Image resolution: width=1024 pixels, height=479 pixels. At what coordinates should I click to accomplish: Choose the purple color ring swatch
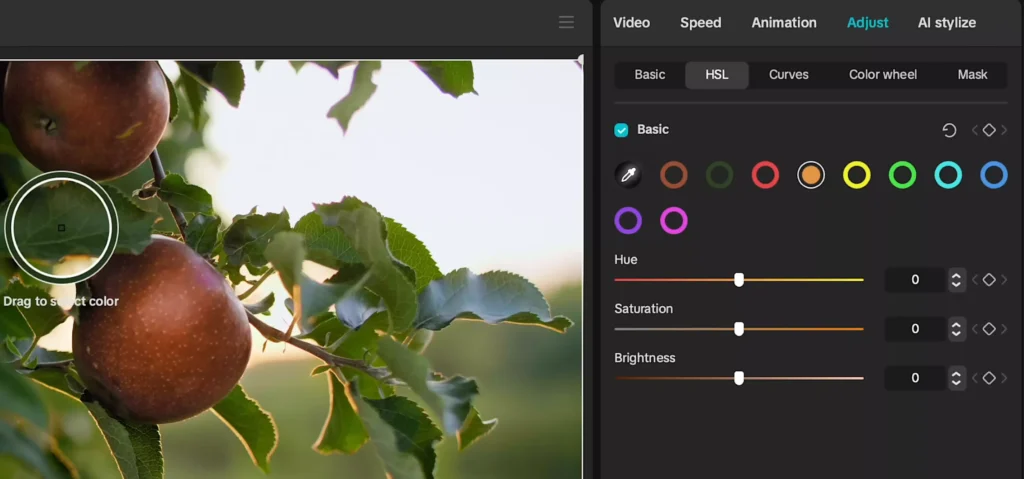click(x=628, y=221)
